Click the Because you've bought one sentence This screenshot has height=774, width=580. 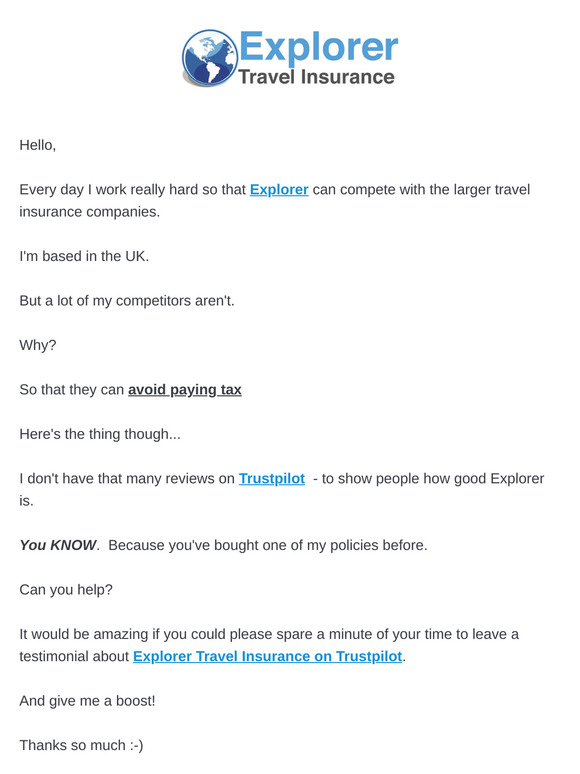268,545
